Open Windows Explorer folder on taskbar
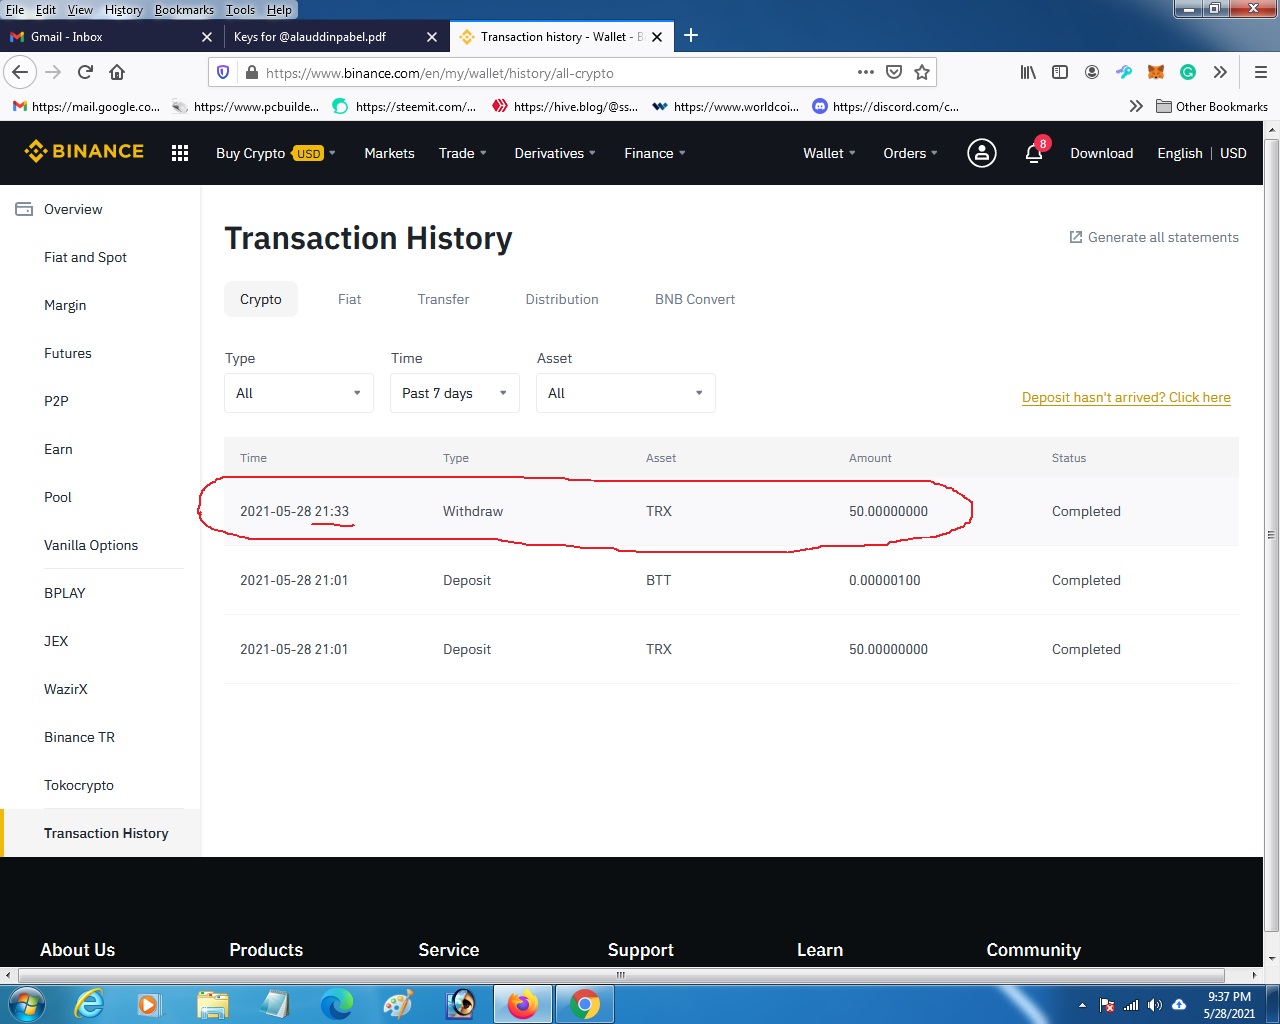 point(213,1004)
